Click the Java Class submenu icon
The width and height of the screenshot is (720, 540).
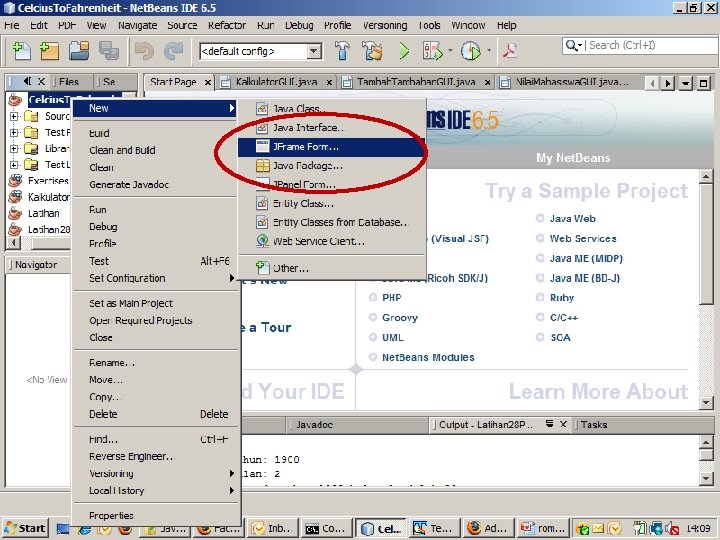(x=262, y=109)
